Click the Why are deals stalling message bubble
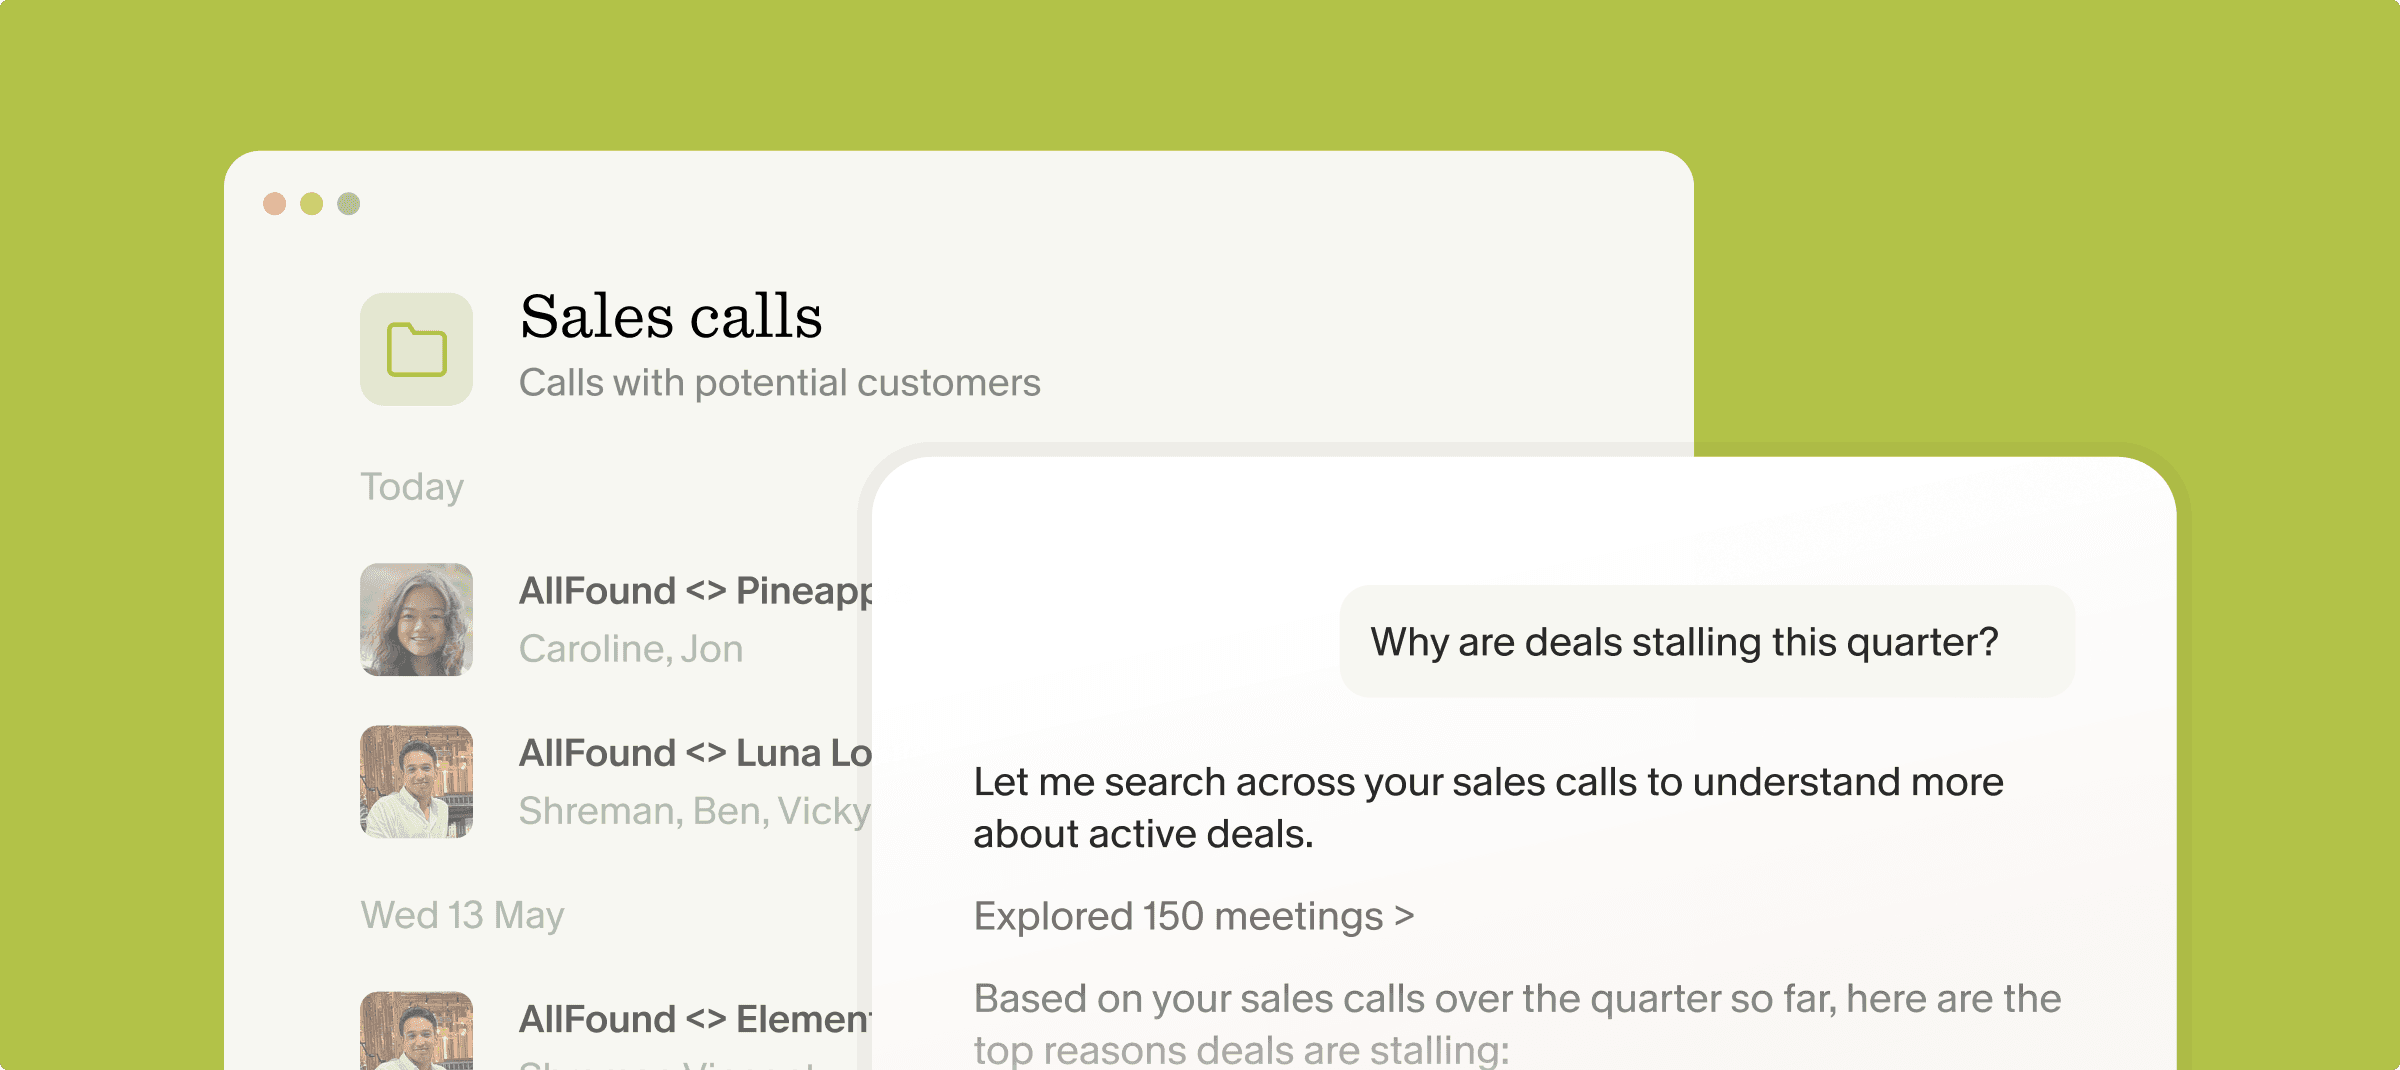The height and width of the screenshot is (1070, 2400). [1707, 641]
